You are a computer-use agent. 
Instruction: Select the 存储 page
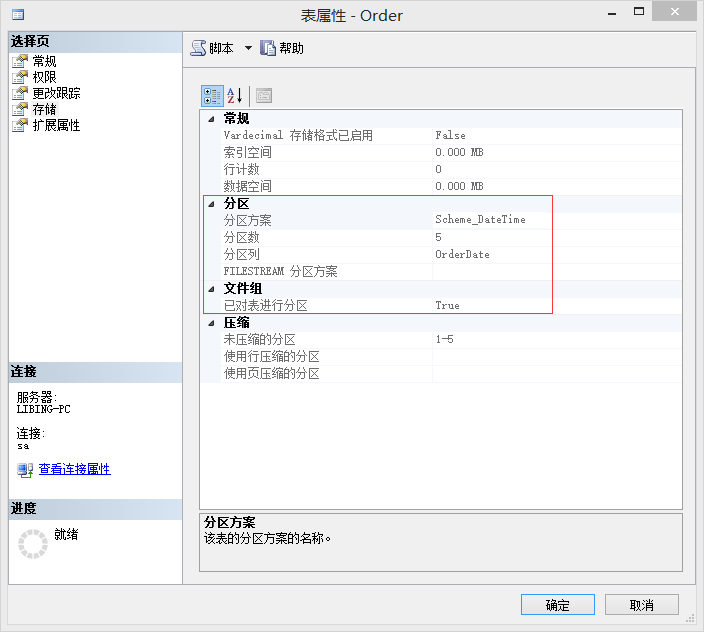point(44,109)
